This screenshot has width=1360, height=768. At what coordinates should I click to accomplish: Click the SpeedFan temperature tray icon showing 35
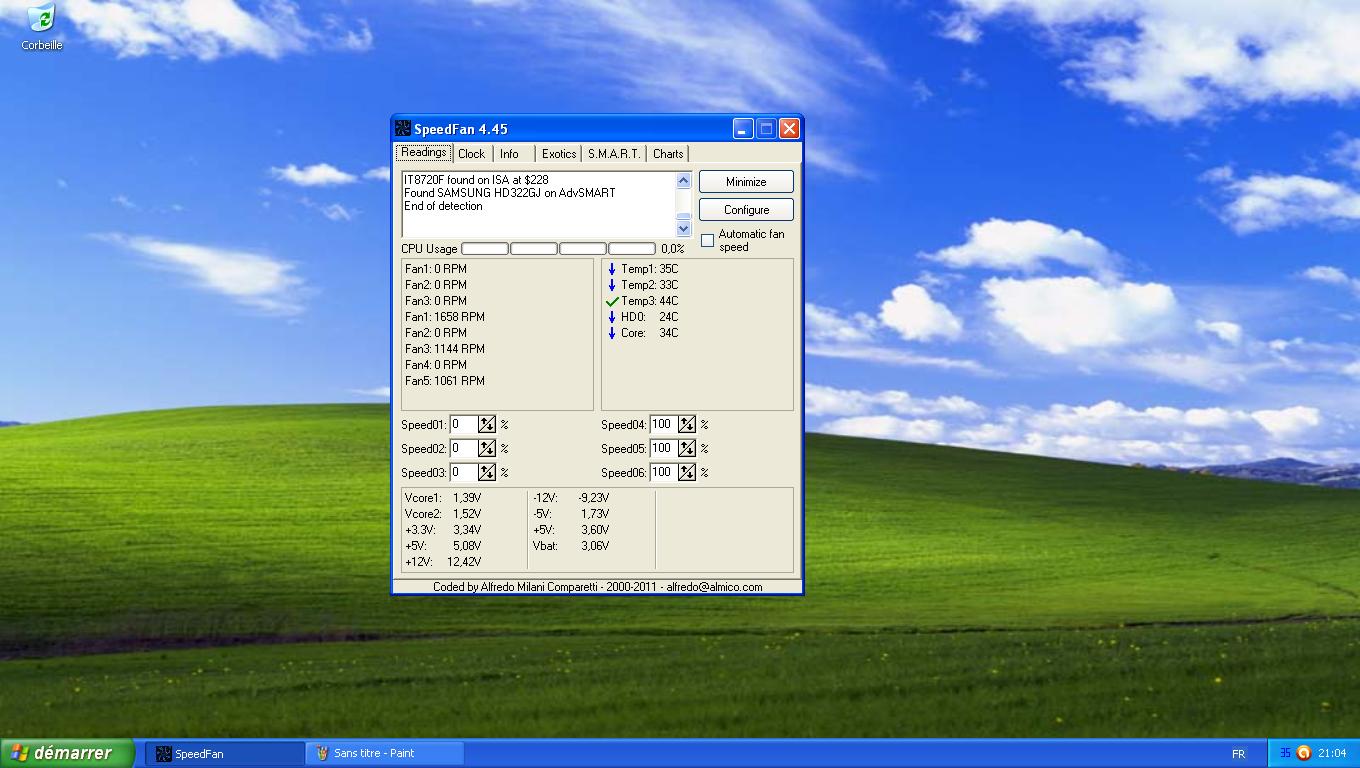pos(1285,753)
